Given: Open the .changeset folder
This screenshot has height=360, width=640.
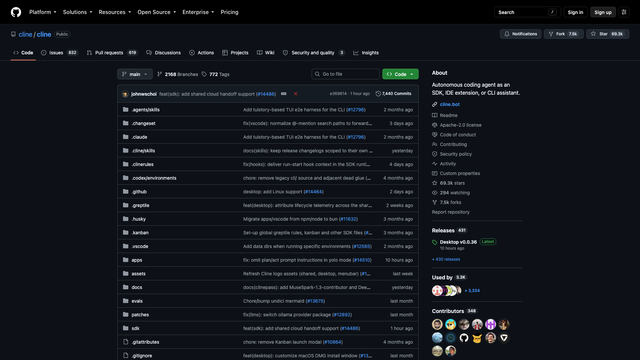Looking at the screenshot, I should click(x=143, y=123).
